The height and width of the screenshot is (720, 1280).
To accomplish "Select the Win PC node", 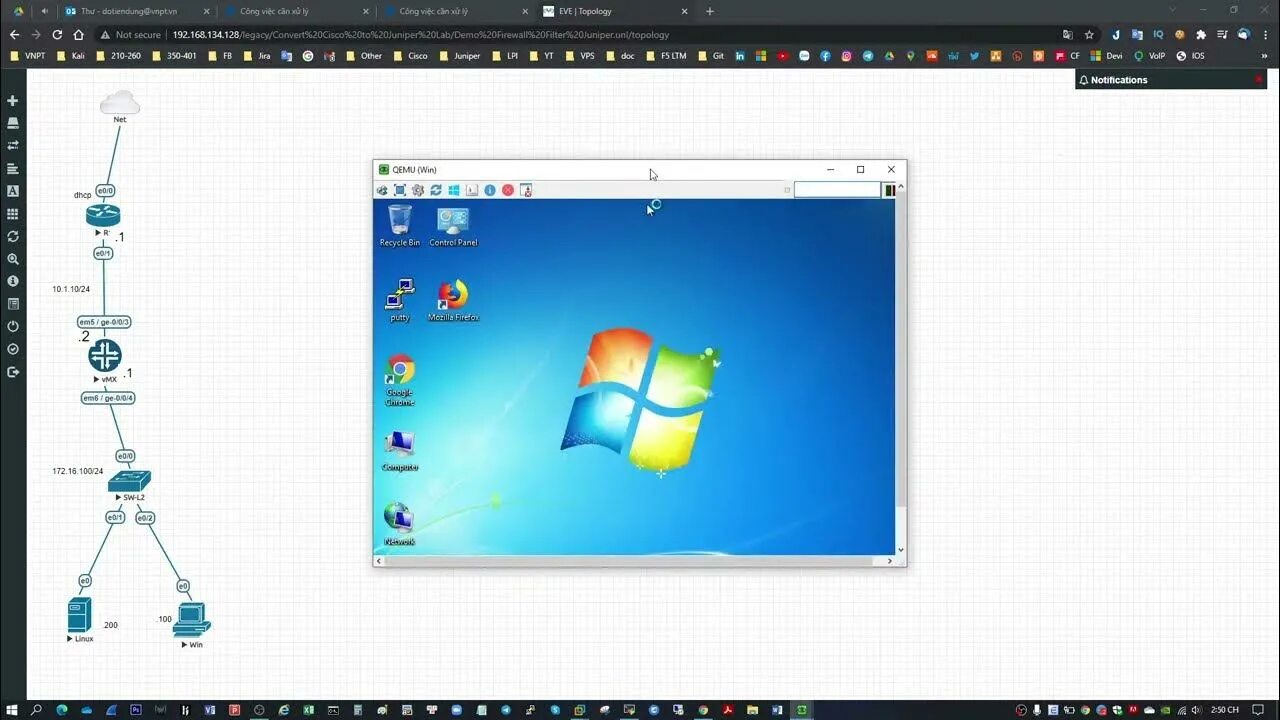I will click(192, 620).
